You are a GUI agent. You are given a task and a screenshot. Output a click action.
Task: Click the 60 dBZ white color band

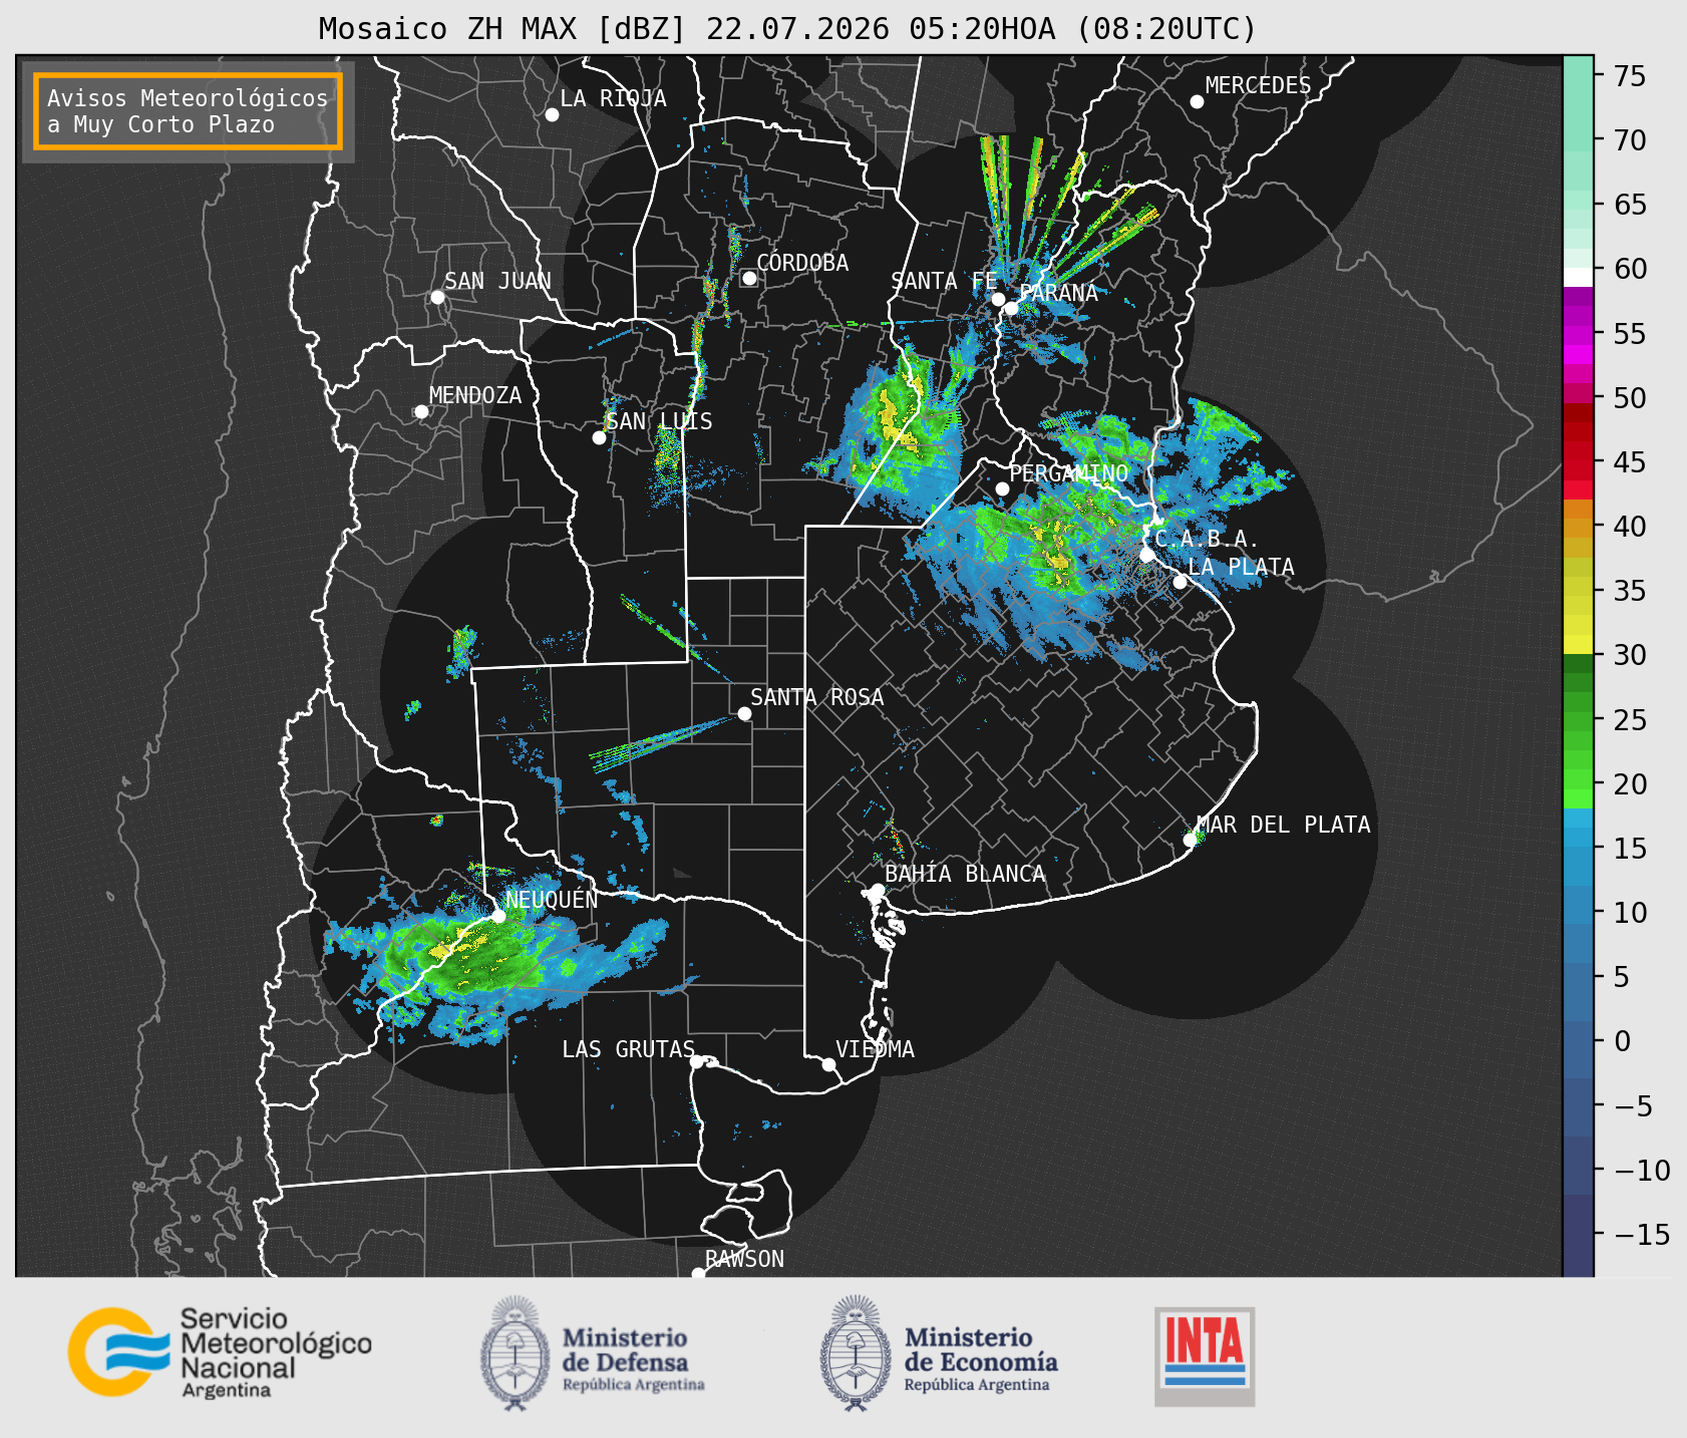1578,277
